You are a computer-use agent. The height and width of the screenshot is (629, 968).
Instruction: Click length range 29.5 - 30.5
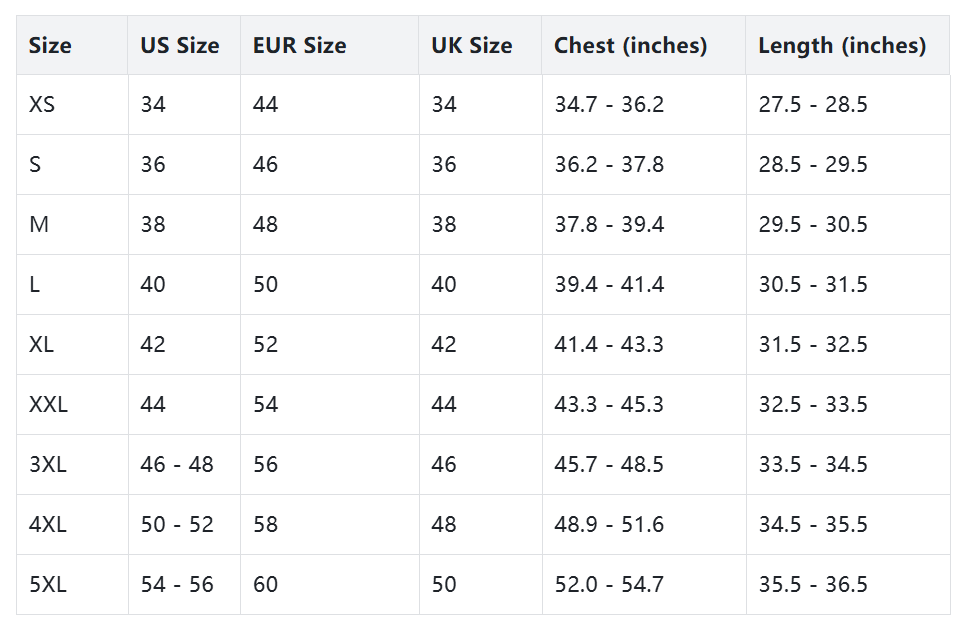813,225
